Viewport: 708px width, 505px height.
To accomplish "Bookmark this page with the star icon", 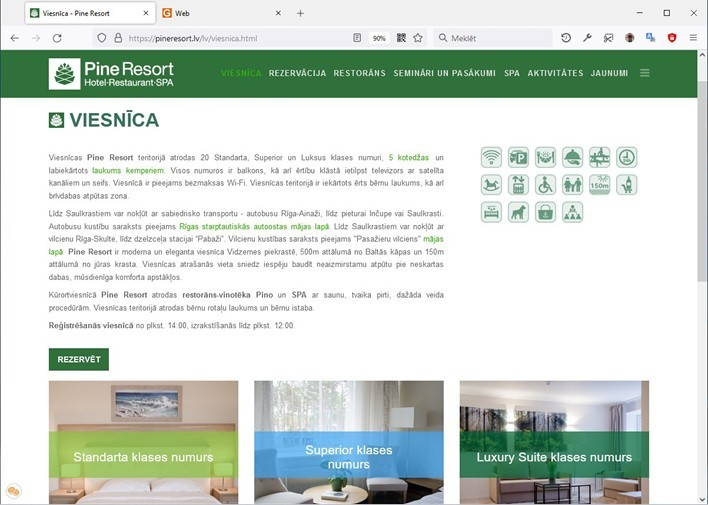I will pyautogui.click(x=418, y=38).
